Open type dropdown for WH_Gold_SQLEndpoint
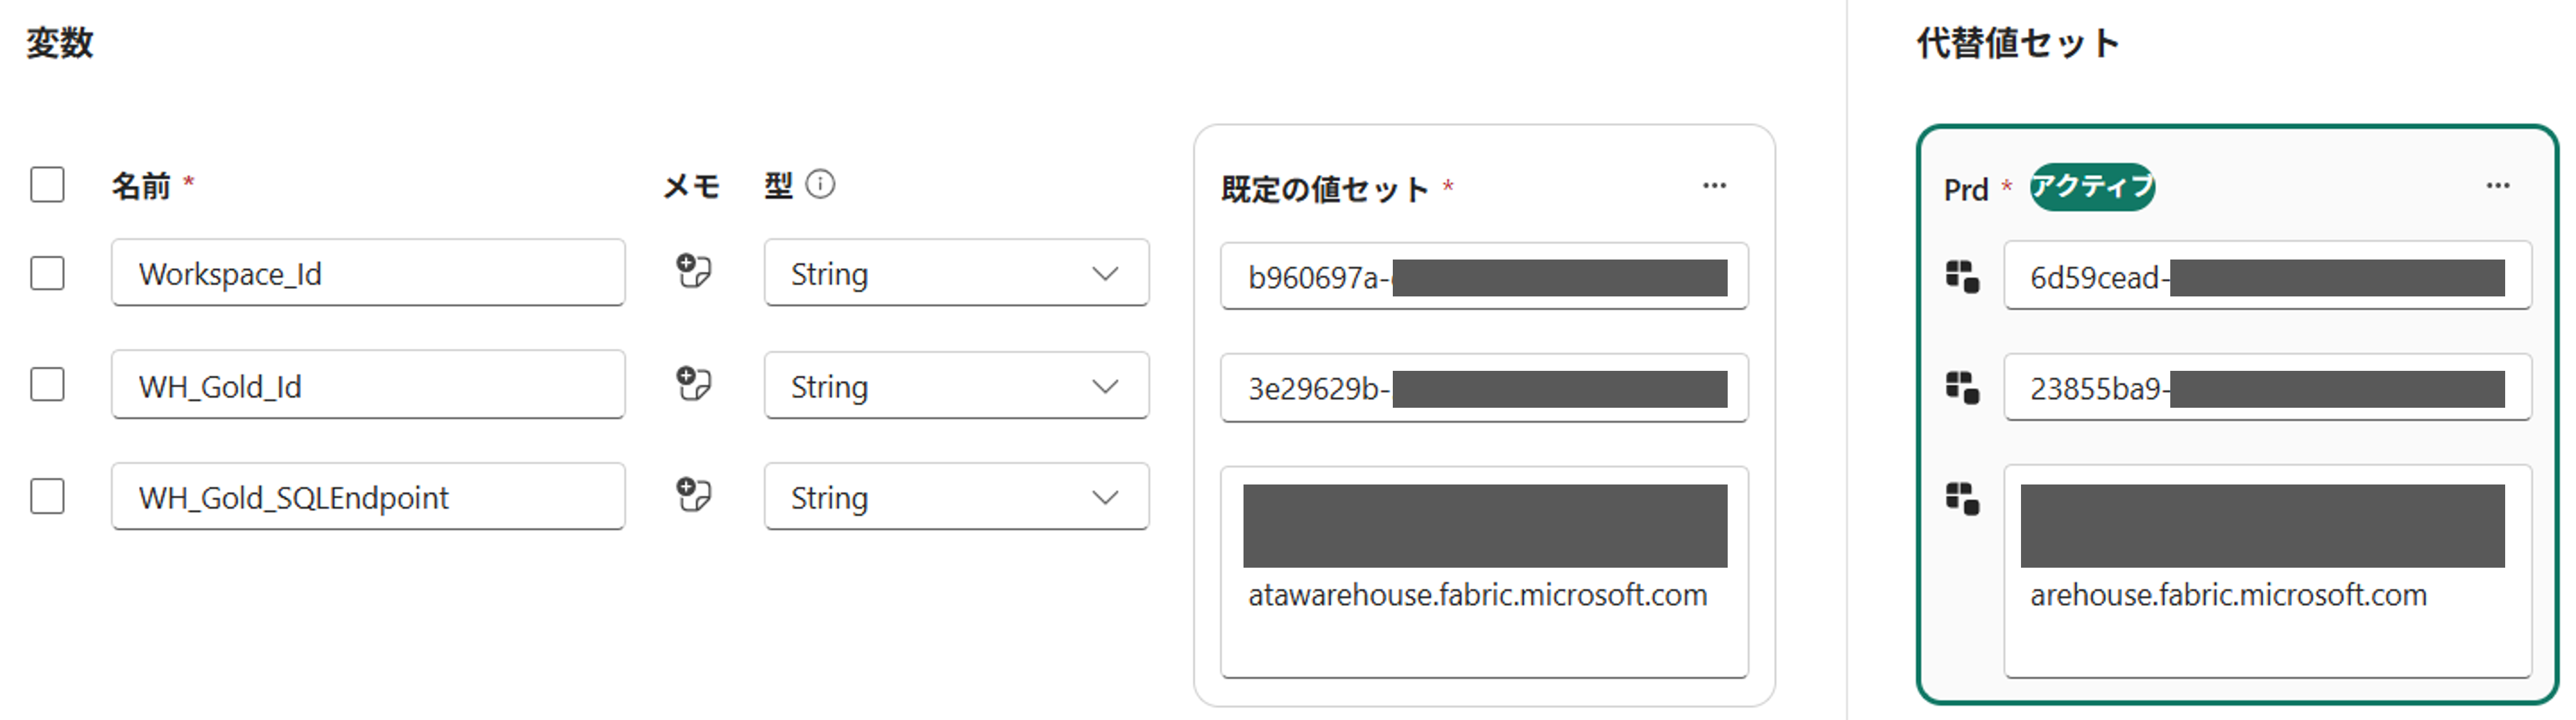 955,497
